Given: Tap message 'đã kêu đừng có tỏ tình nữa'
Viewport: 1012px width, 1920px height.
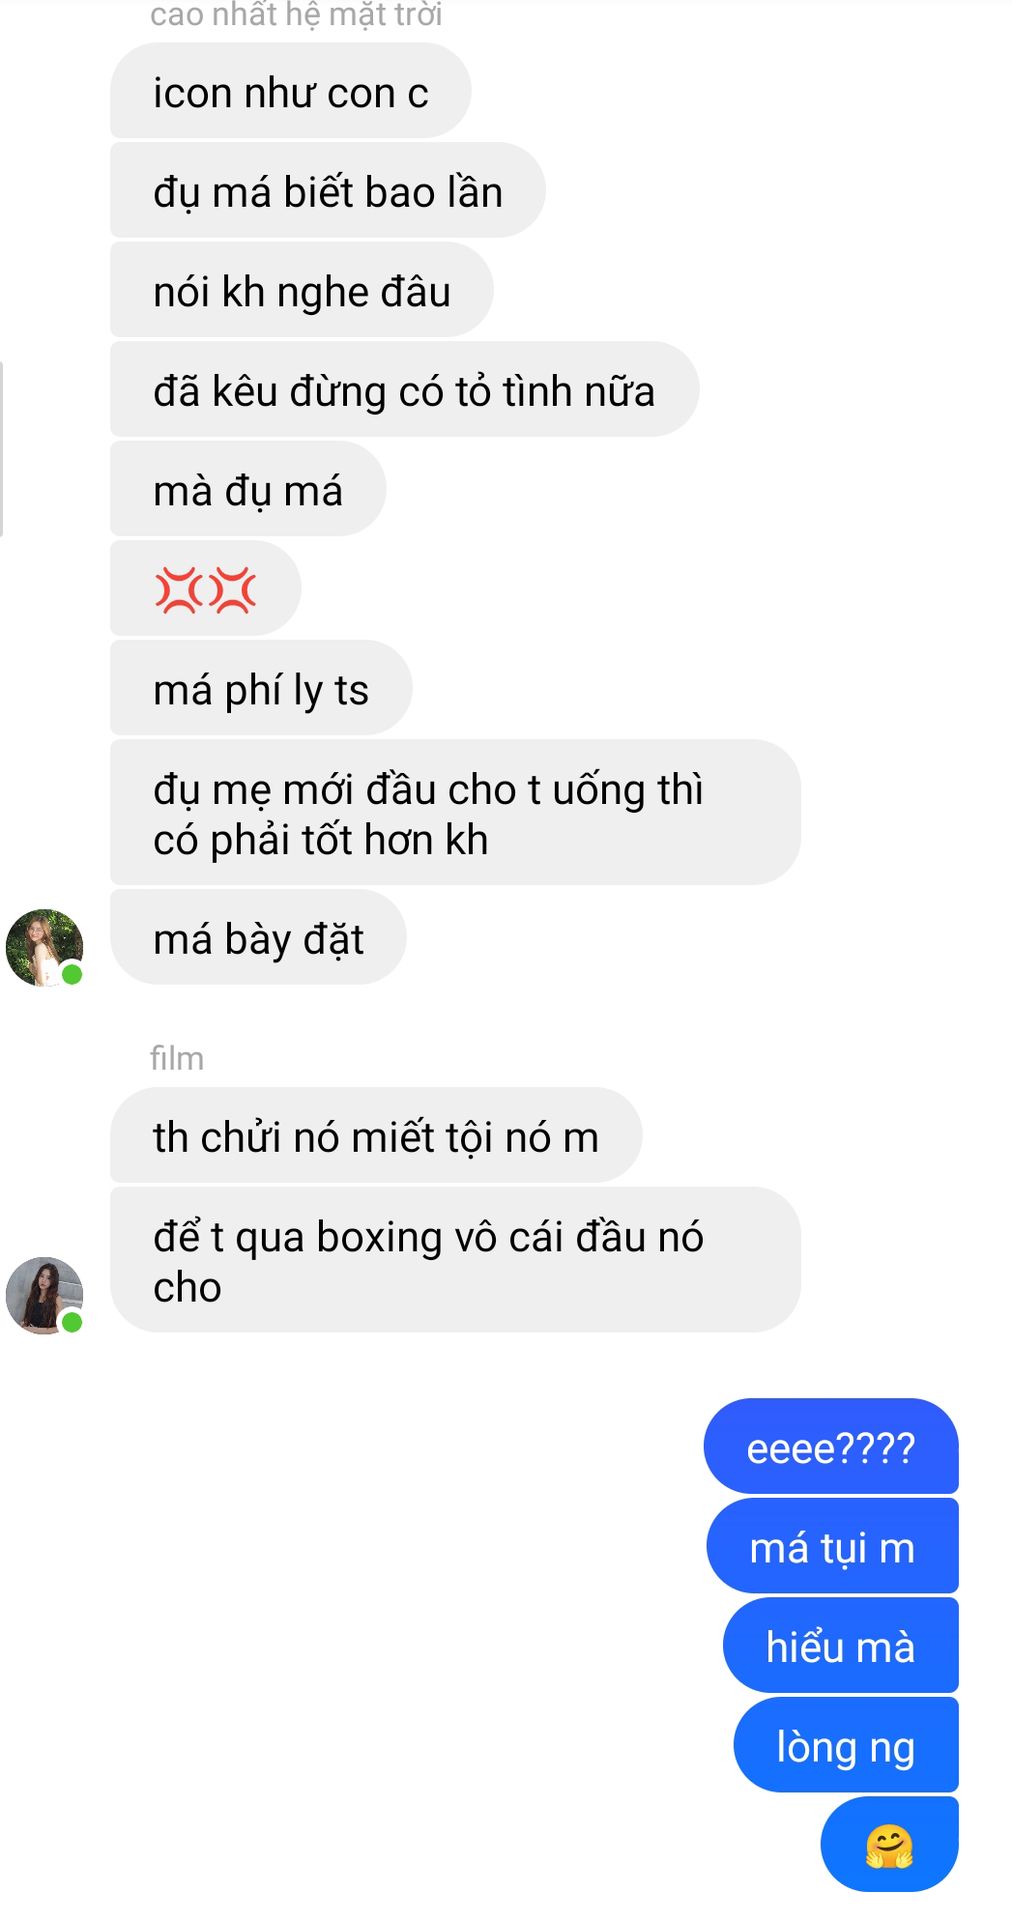Looking at the screenshot, I should point(404,389).
